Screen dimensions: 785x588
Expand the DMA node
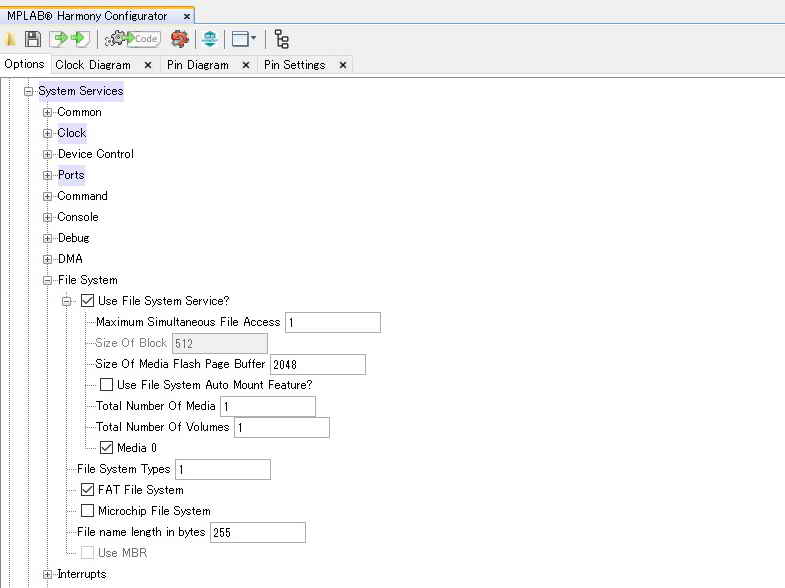point(47,259)
